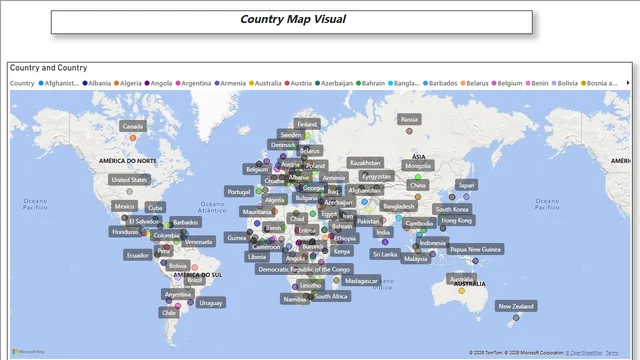Select Benin legend item
The height and width of the screenshot is (360, 640).
(537, 83)
